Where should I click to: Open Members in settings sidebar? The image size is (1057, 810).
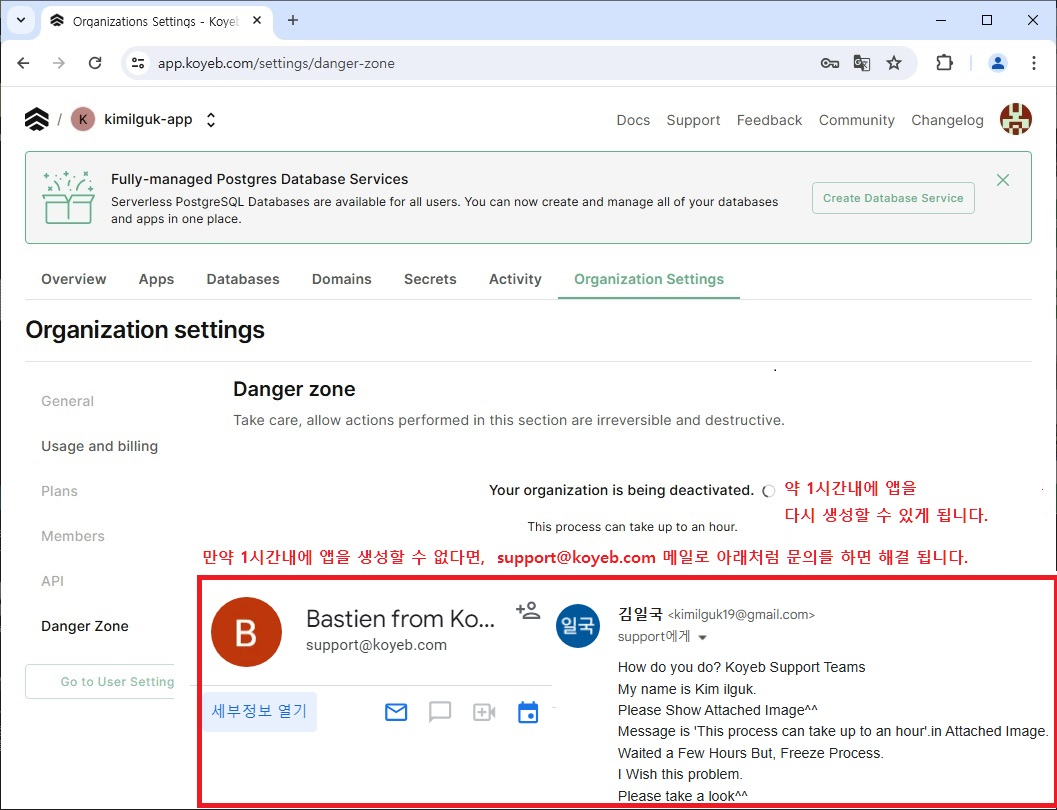(x=73, y=536)
